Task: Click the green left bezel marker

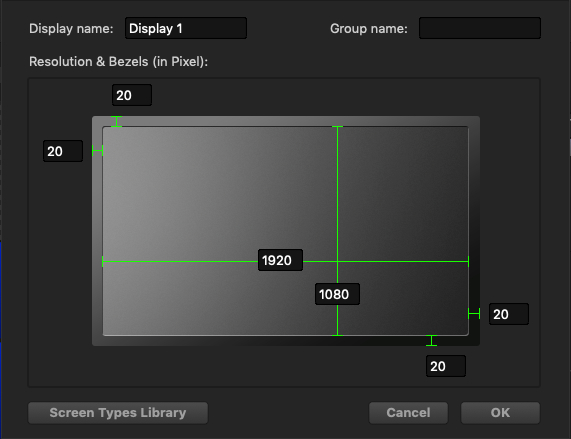Action: pos(98,150)
